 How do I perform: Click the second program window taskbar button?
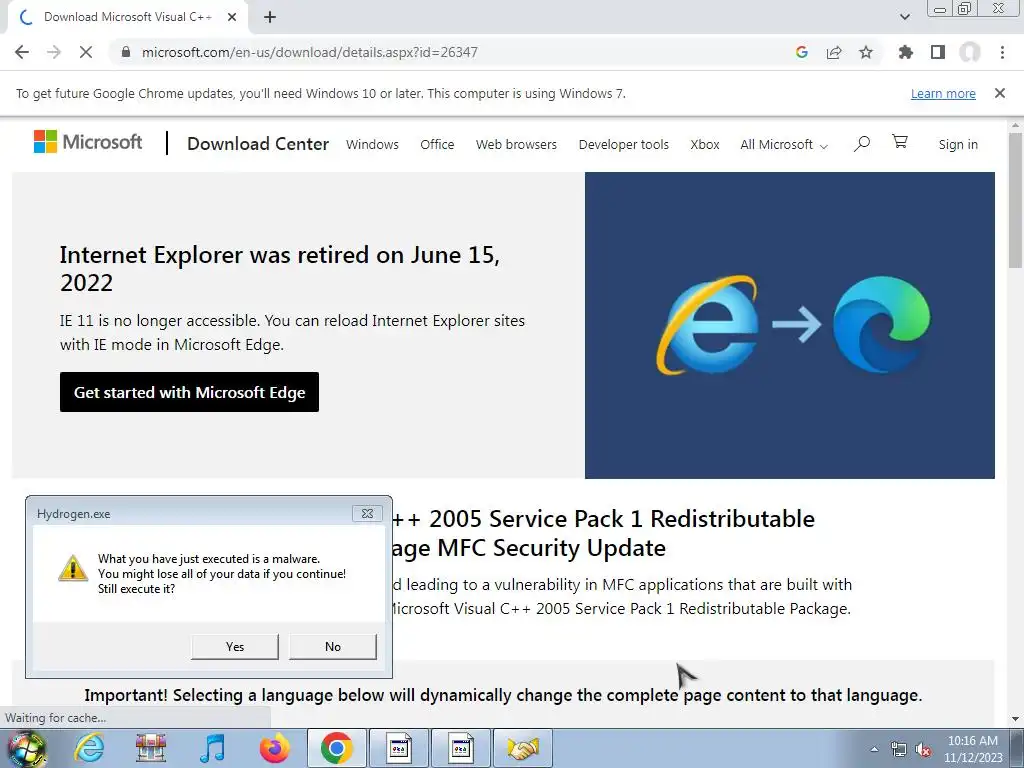coord(460,748)
